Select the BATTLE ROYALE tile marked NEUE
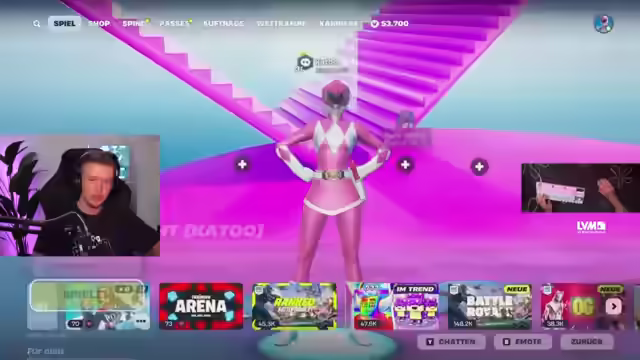 [x=490, y=306]
